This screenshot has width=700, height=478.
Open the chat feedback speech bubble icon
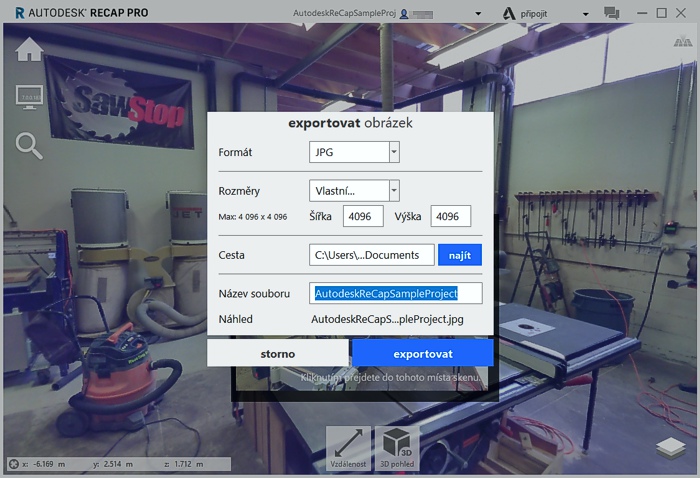612,13
